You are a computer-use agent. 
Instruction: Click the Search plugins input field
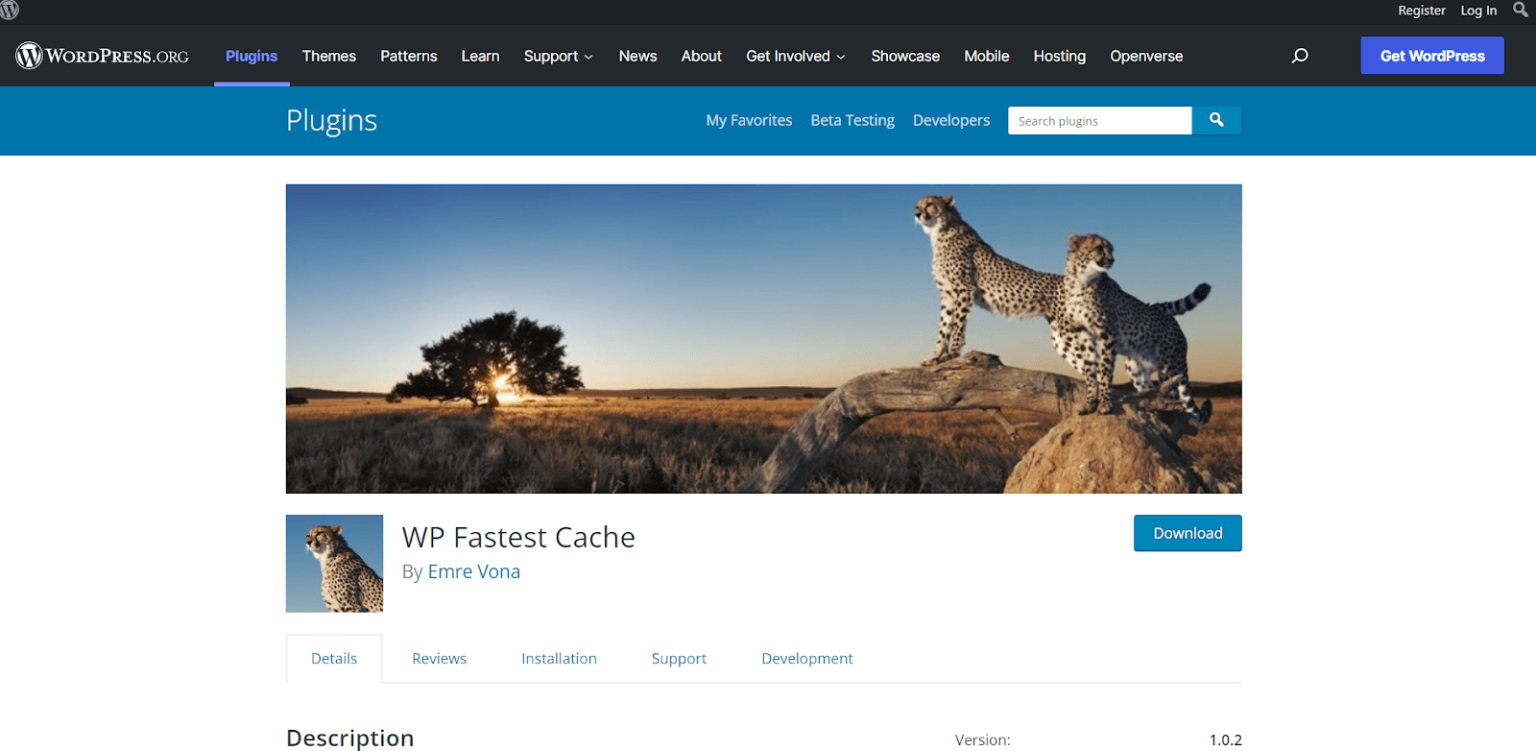pyautogui.click(x=1100, y=120)
